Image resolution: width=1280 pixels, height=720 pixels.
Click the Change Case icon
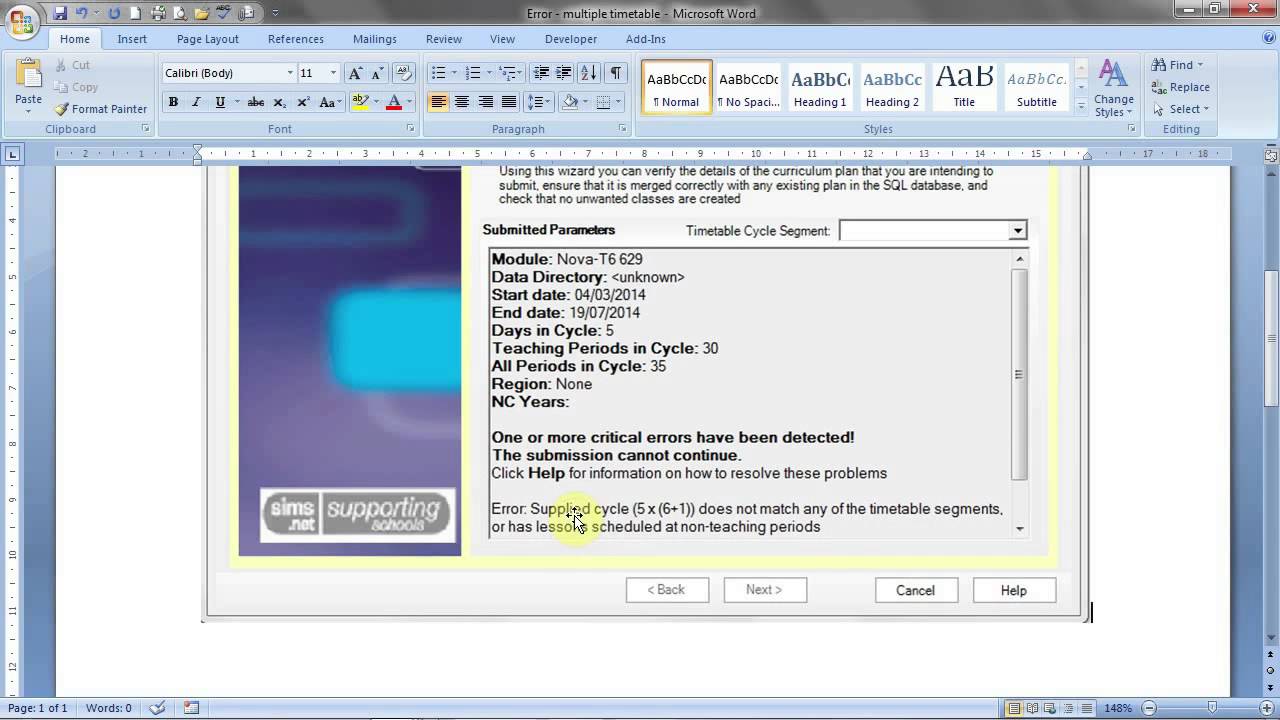click(330, 102)
